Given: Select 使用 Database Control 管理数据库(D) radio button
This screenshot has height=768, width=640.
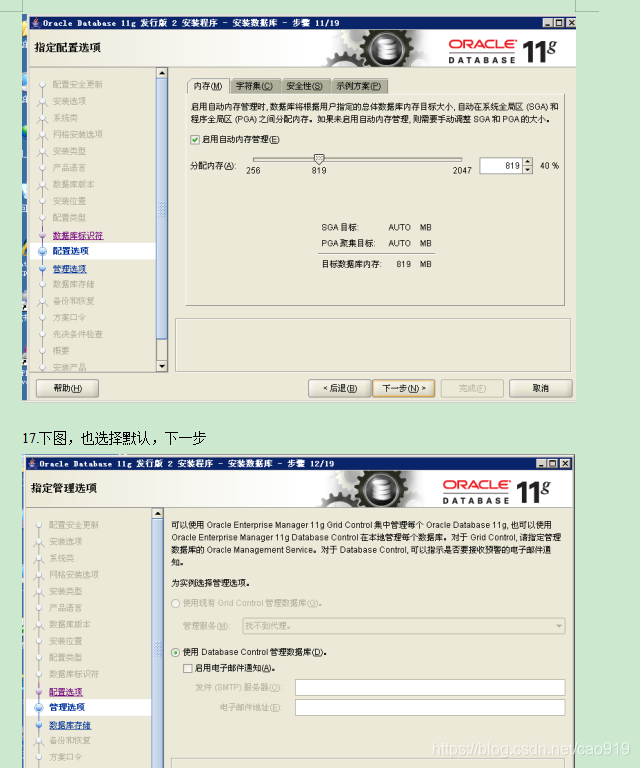Looking at the screenshot, I should pos(175,652).
